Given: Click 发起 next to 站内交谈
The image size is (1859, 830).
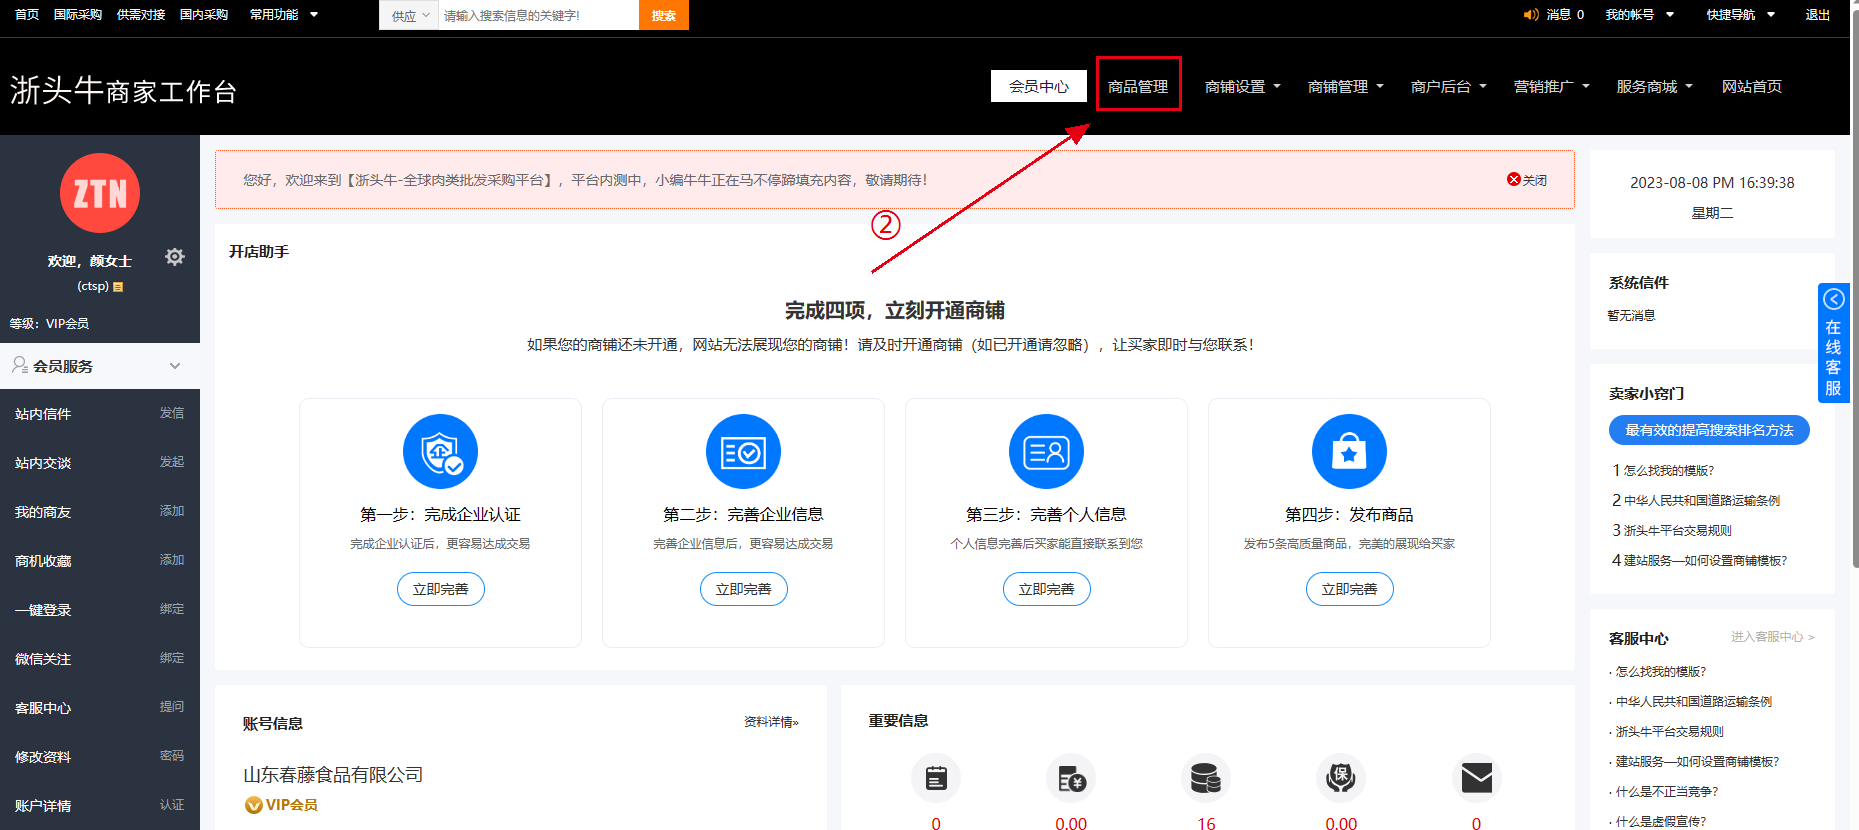Looking at the screenshot, I should click(x=172, y=462).
